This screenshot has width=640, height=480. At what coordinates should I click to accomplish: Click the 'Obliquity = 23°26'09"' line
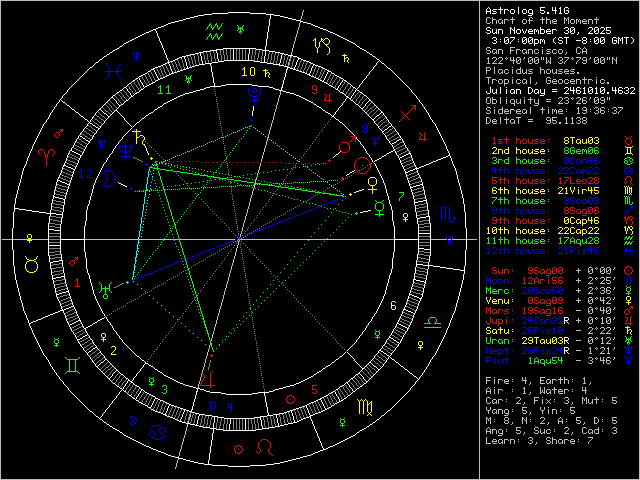click(548, 101)
